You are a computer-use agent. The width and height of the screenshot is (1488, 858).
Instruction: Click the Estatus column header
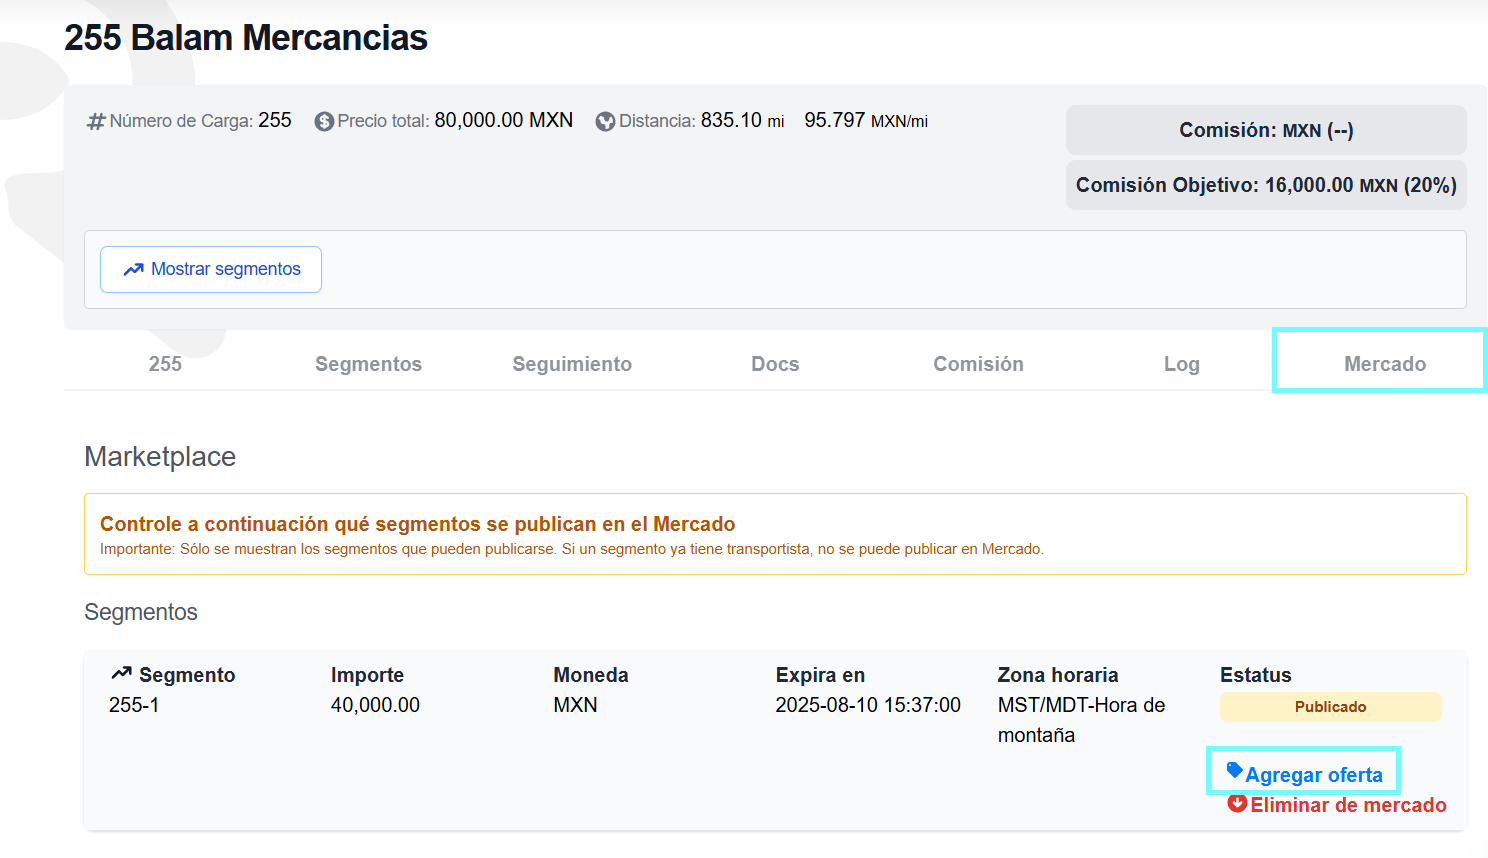[x=1255, y=675]
